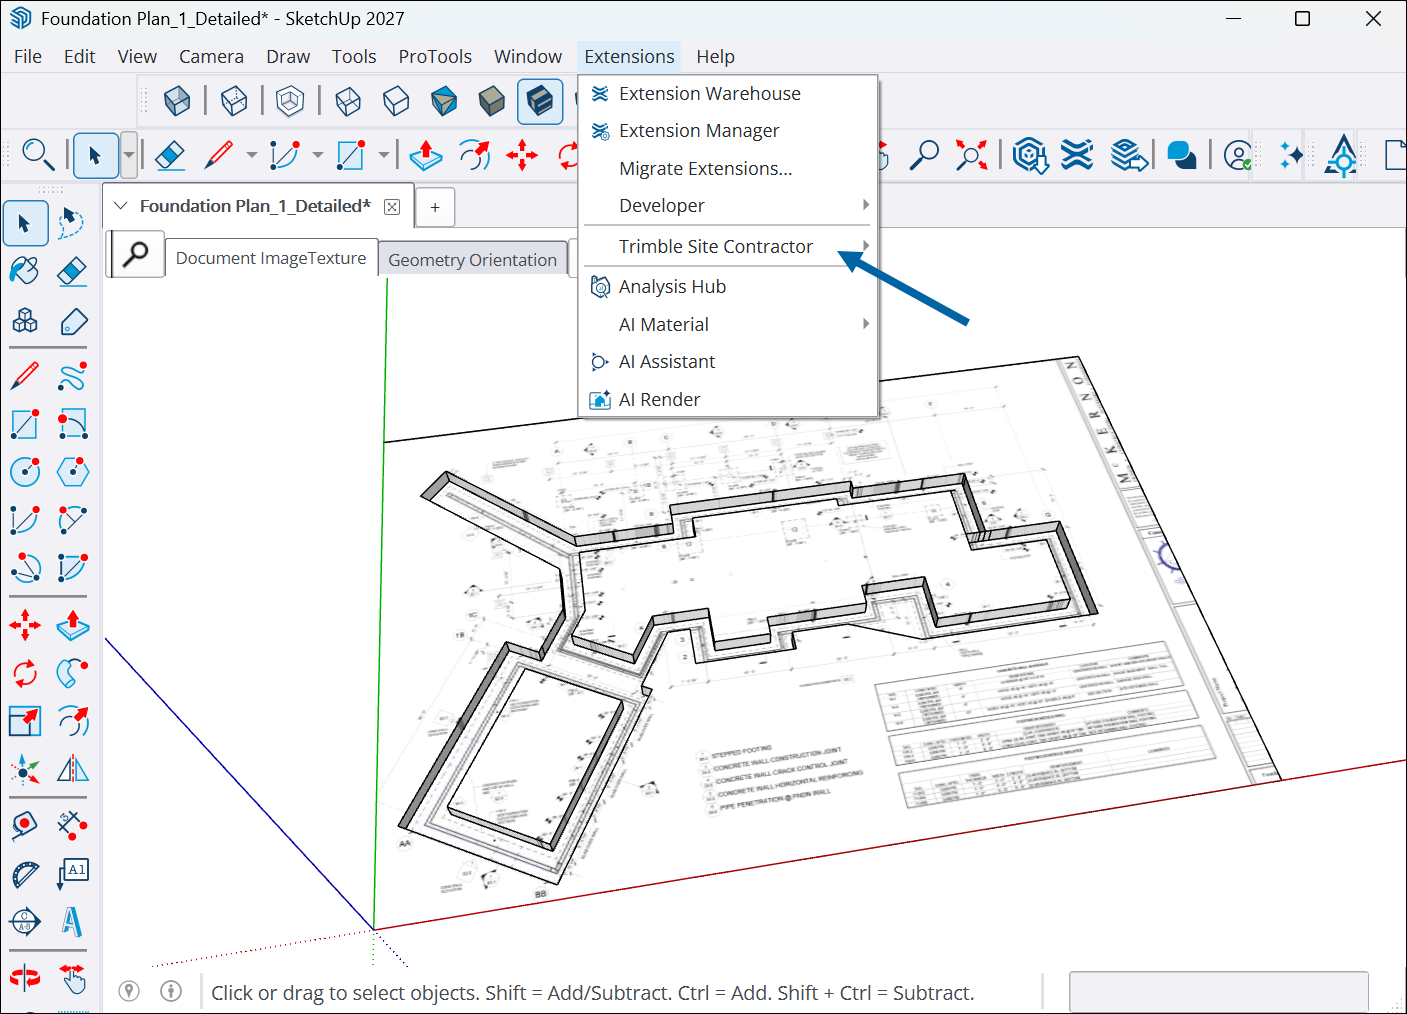This screenshot has height=1014, width=1407.
Task: Open dropdown arrow beside the pencil tool
Action: pyautogui.click(x=252, y=155)
